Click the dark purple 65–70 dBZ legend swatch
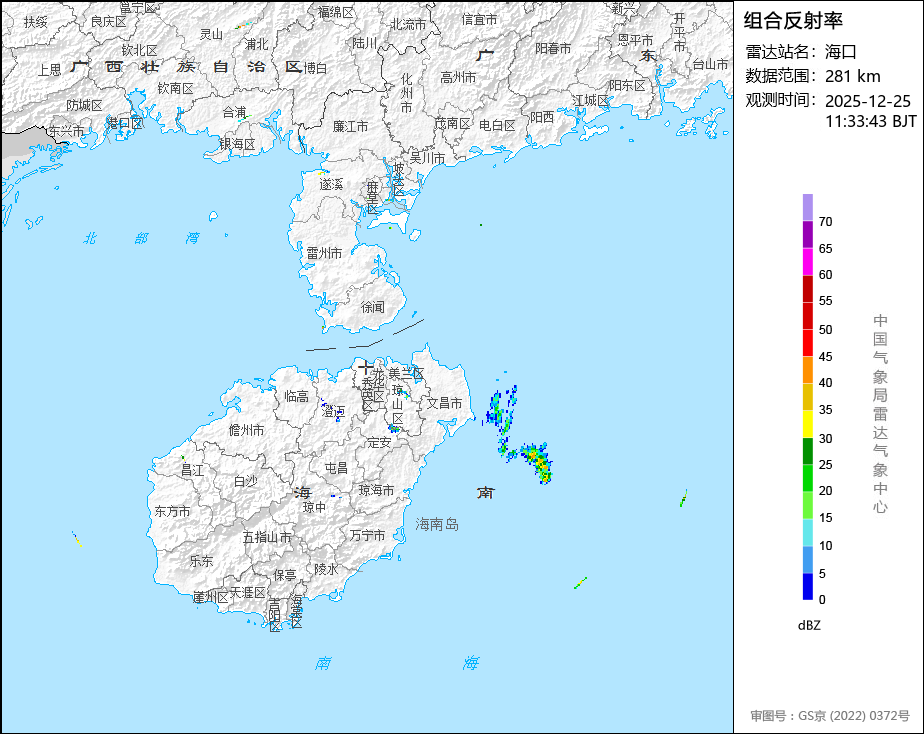 (x=807, y=234)
